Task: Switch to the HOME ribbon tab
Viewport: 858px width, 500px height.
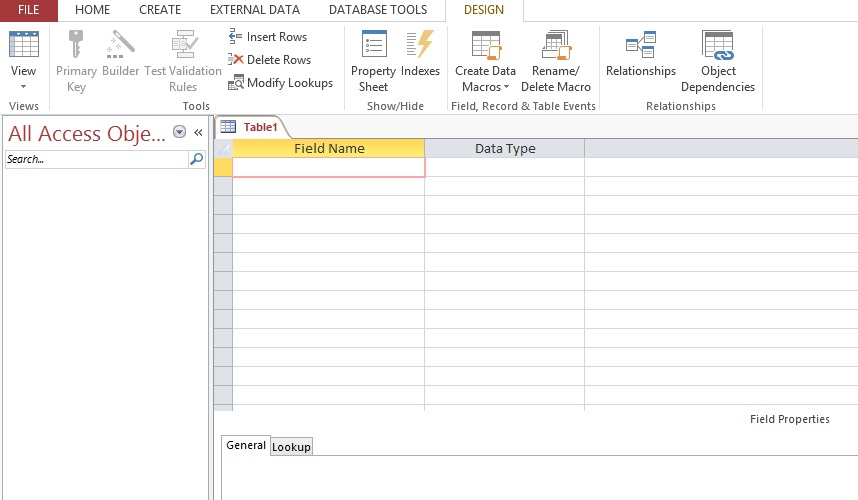Action: click(x=92, y=10)
